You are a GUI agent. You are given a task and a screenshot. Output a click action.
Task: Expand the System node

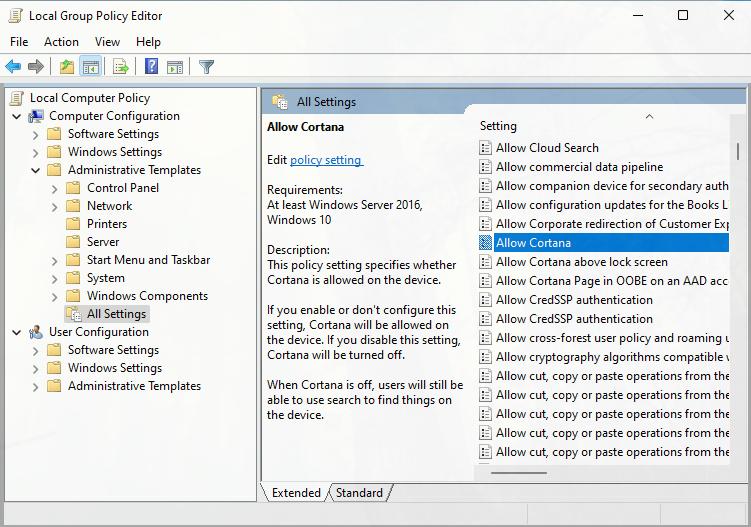[x=55, y=279]
